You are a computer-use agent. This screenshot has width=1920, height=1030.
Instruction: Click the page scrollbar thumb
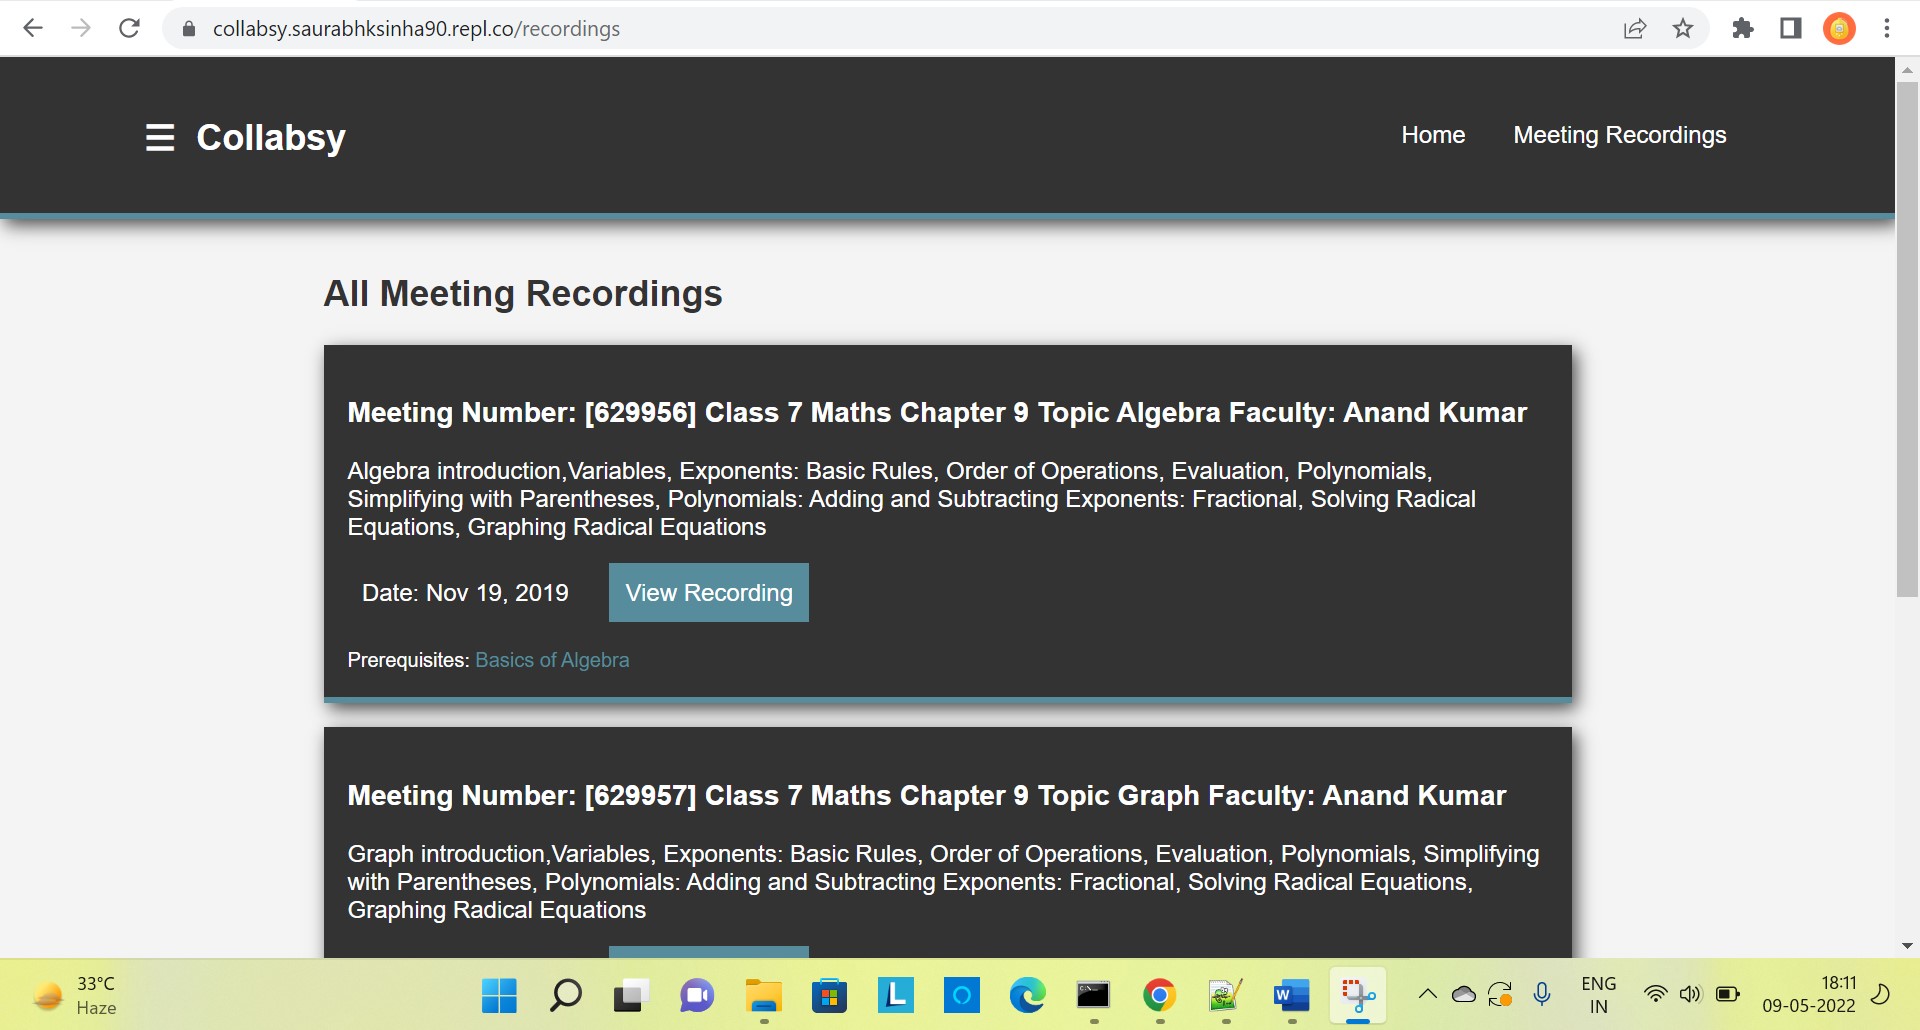tap(1907, 339)
